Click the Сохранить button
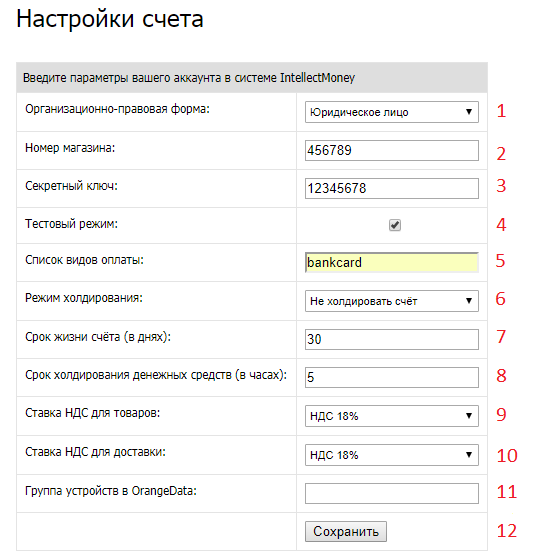 [x=346, y=531]
